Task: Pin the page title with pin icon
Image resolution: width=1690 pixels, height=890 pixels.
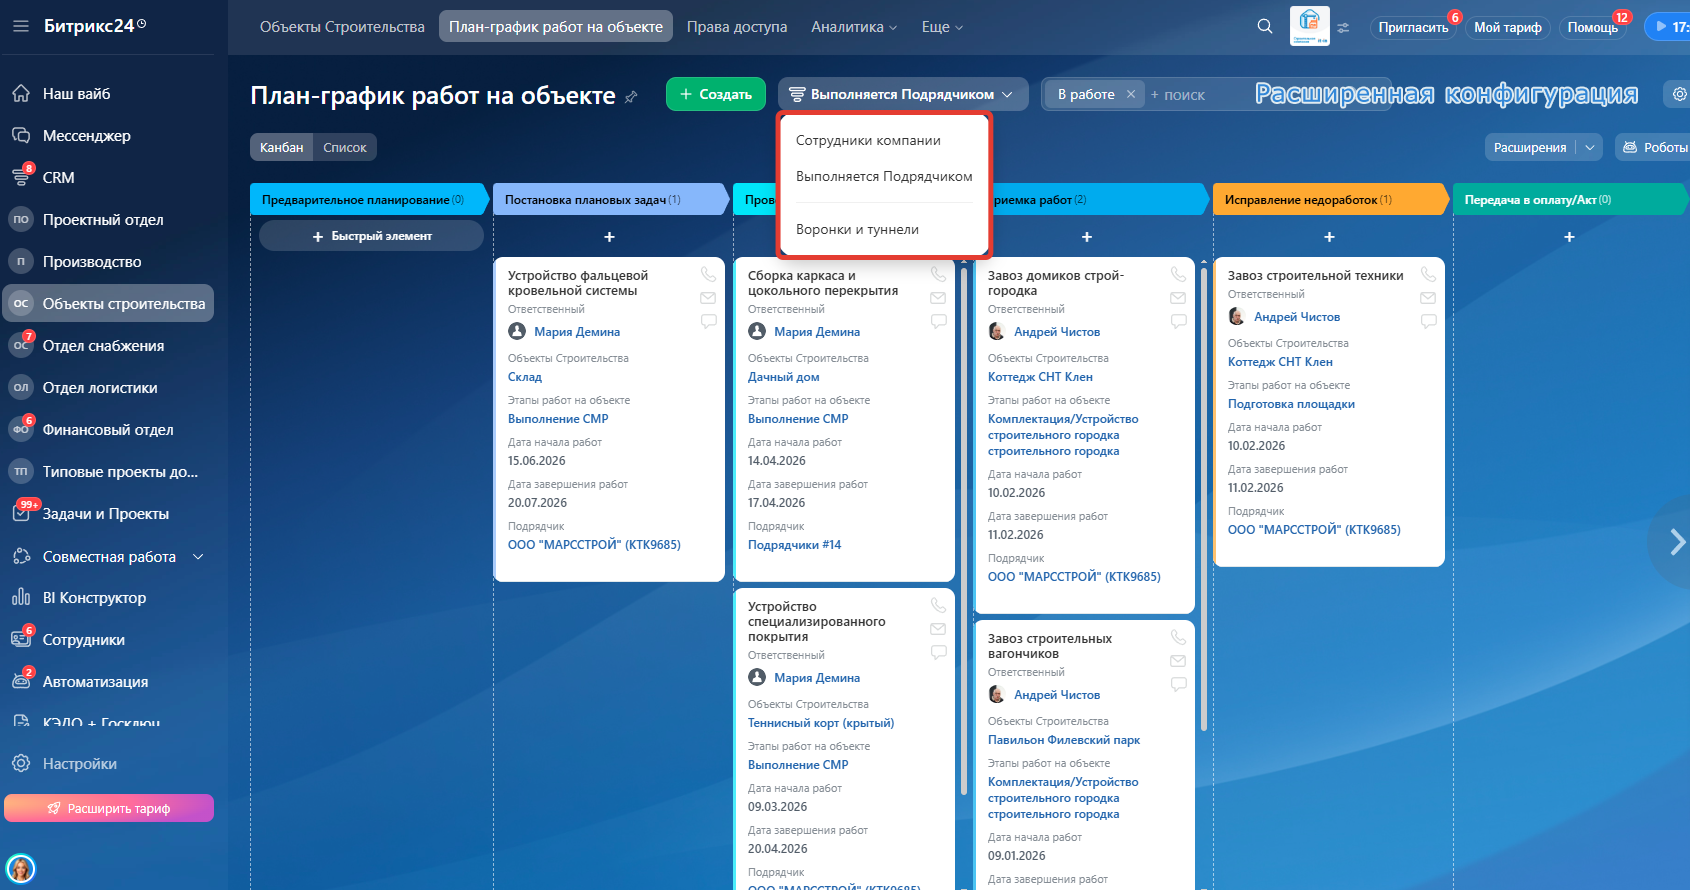Action: (x=631, y=97)
